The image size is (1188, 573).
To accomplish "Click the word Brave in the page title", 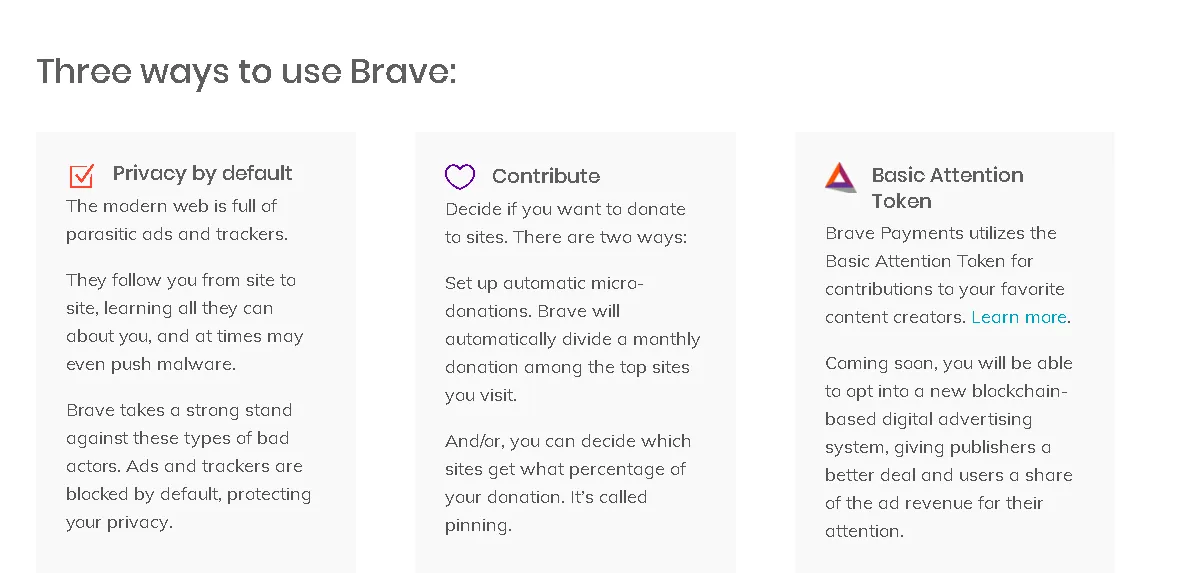I will 403,71.
